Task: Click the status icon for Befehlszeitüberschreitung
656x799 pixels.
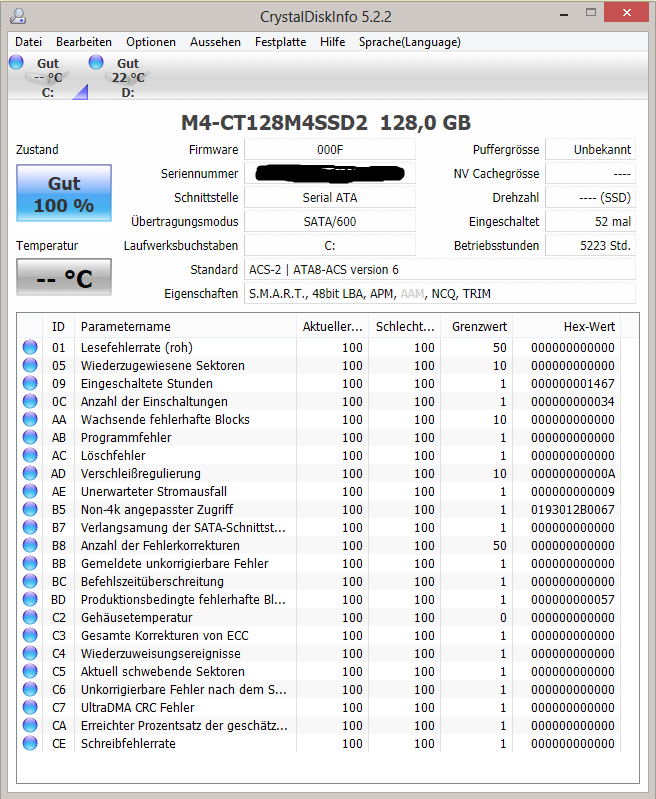Action: click(x=30, y=581)
